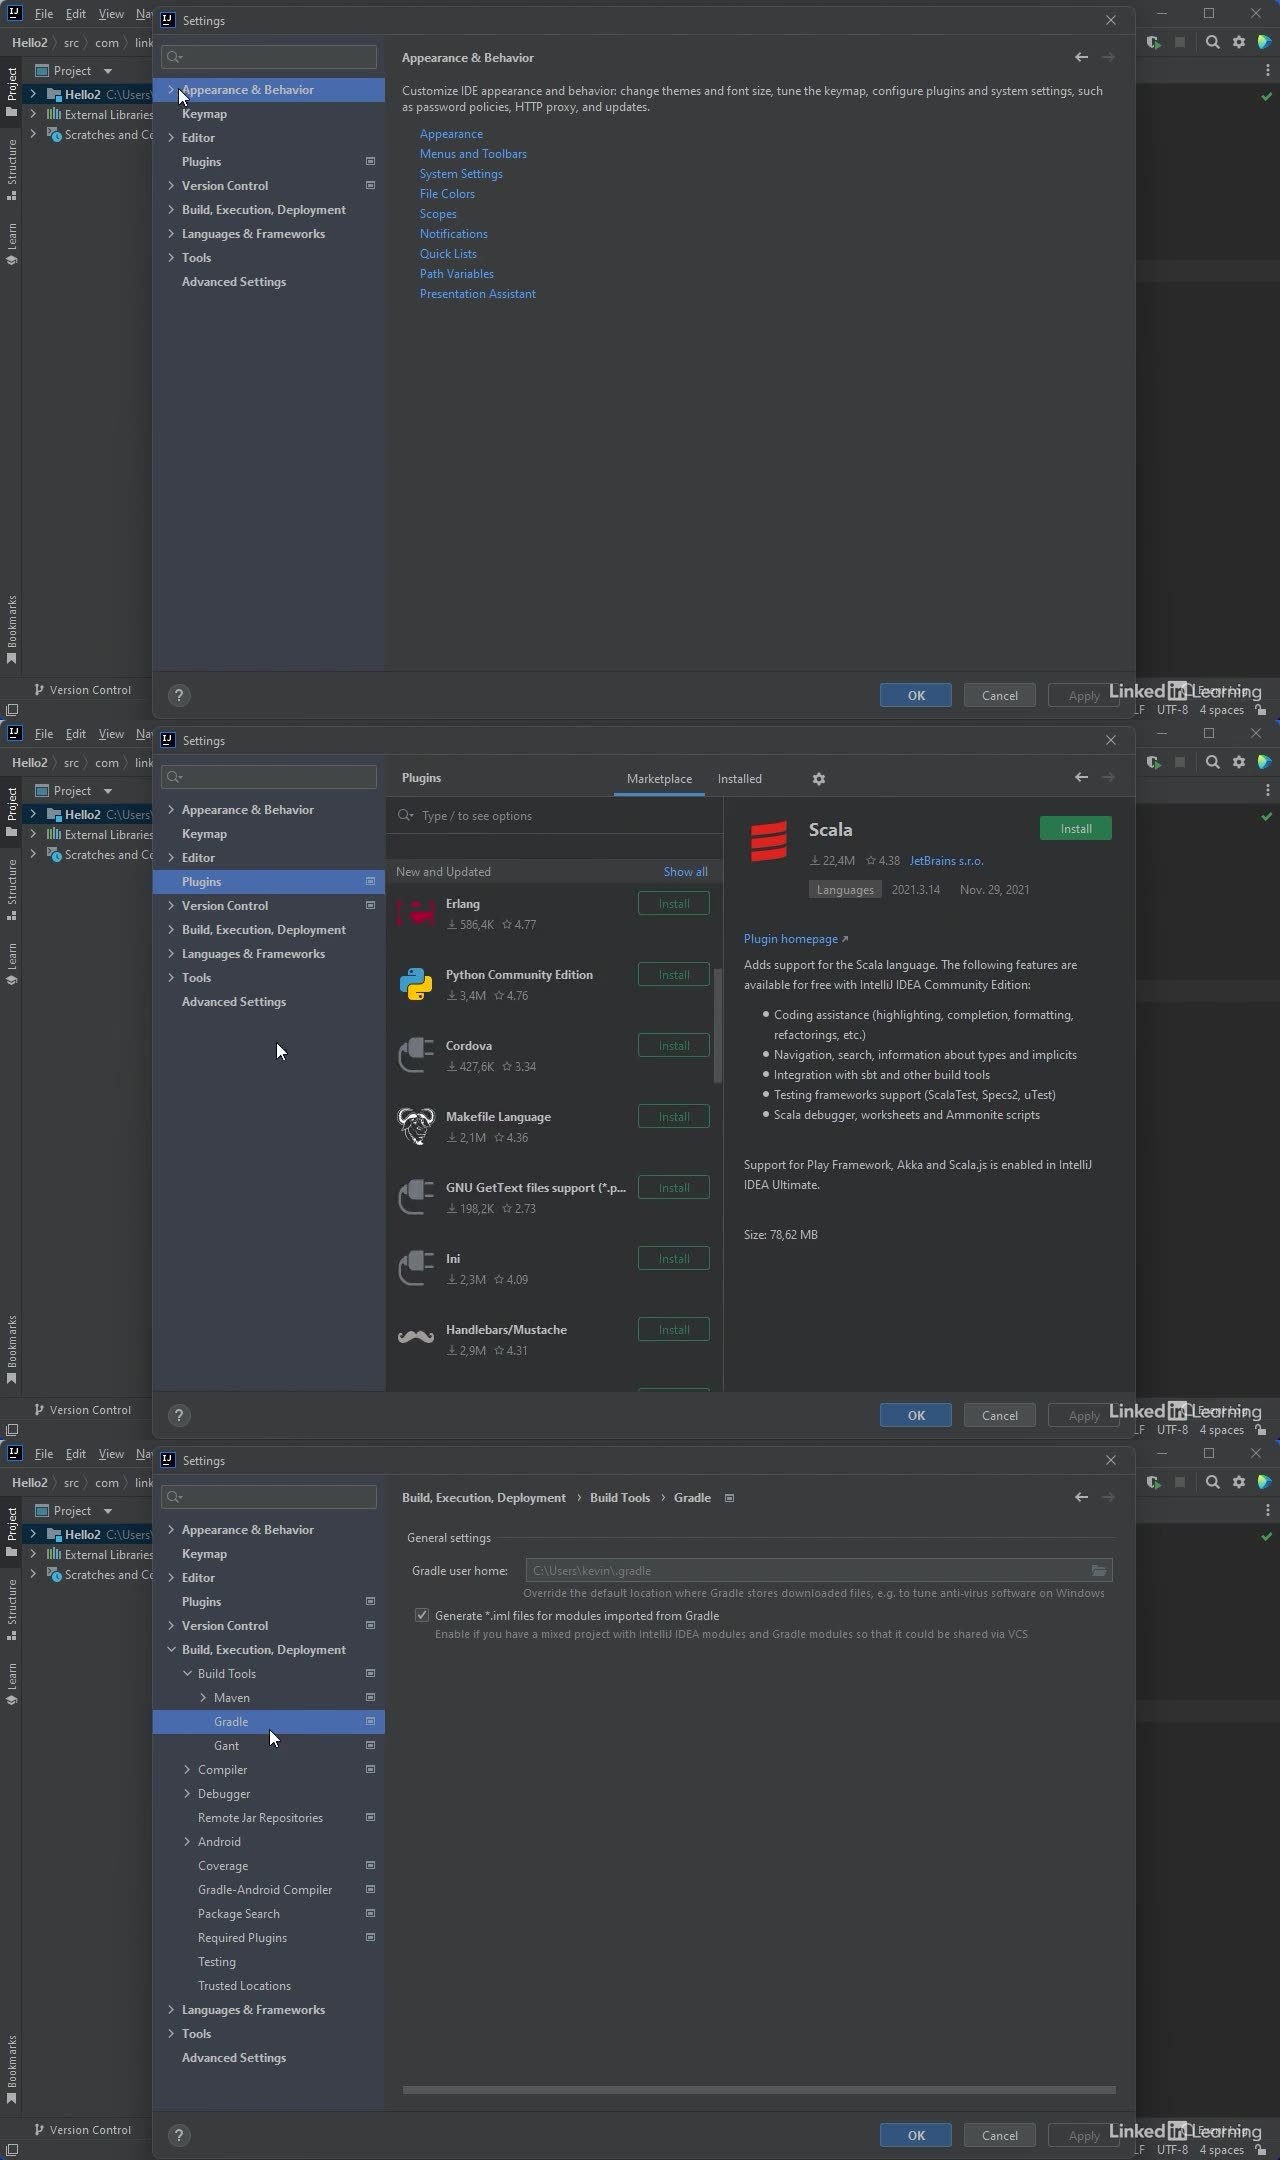Click the plugin search field in Marketplace
Image resolution: width=1280 pixels, height=2160 pixels.
tap(560, 816)
